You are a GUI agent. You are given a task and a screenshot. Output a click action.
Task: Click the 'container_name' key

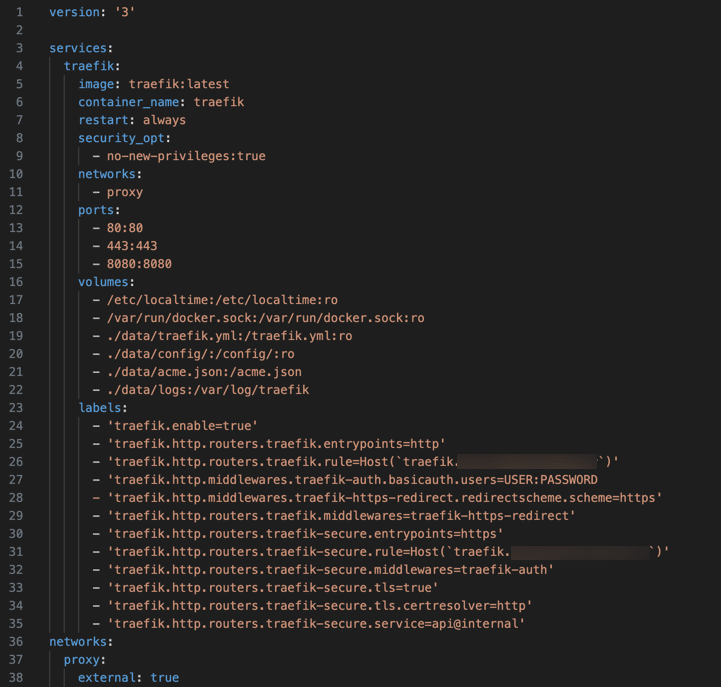(128, 102)
